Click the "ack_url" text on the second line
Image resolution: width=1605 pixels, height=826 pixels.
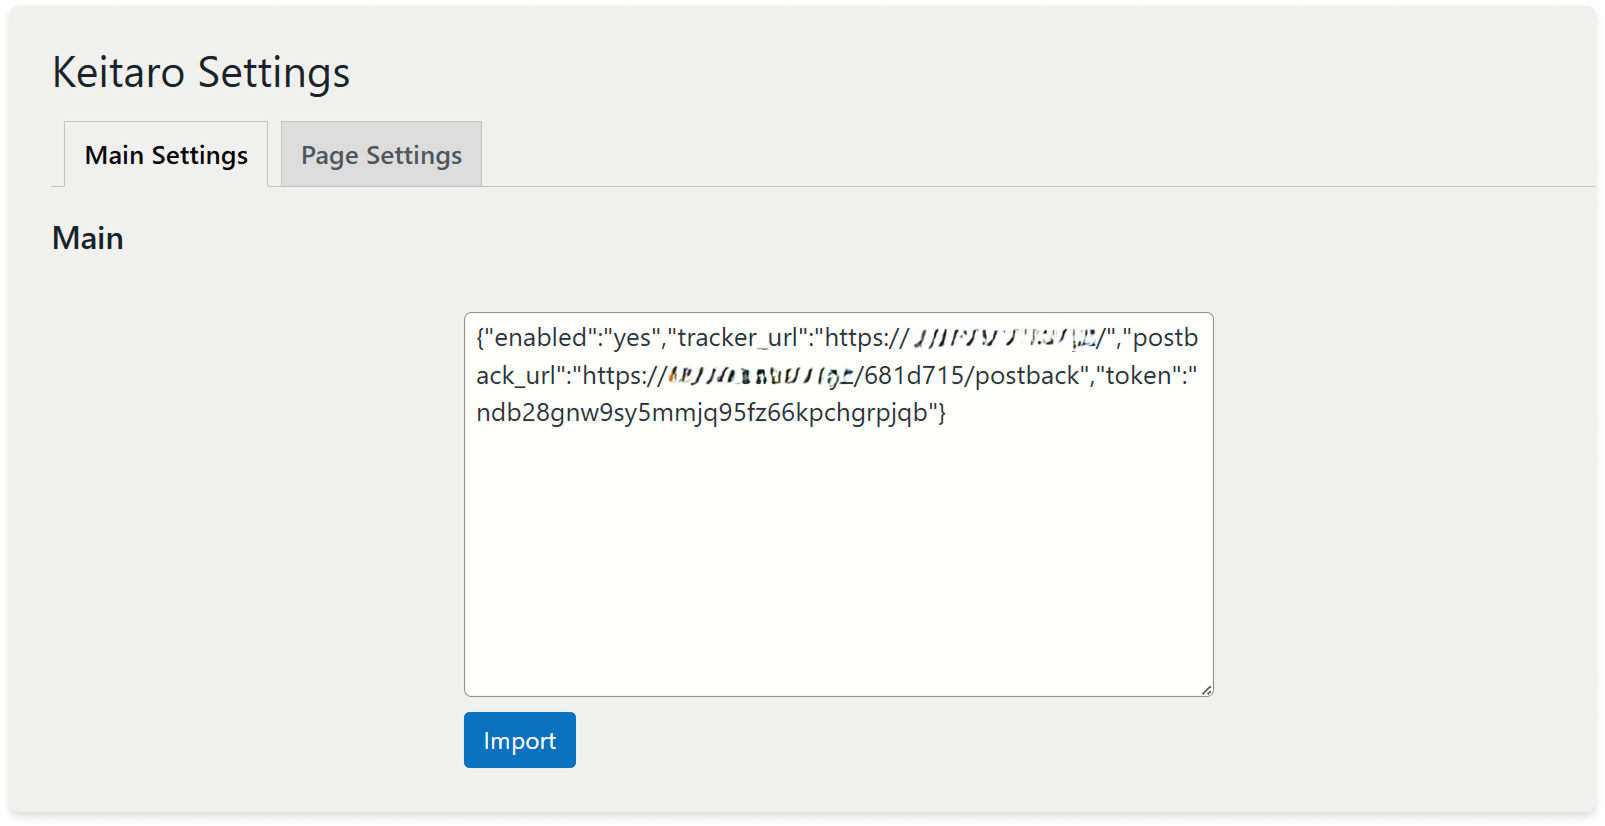515,376
